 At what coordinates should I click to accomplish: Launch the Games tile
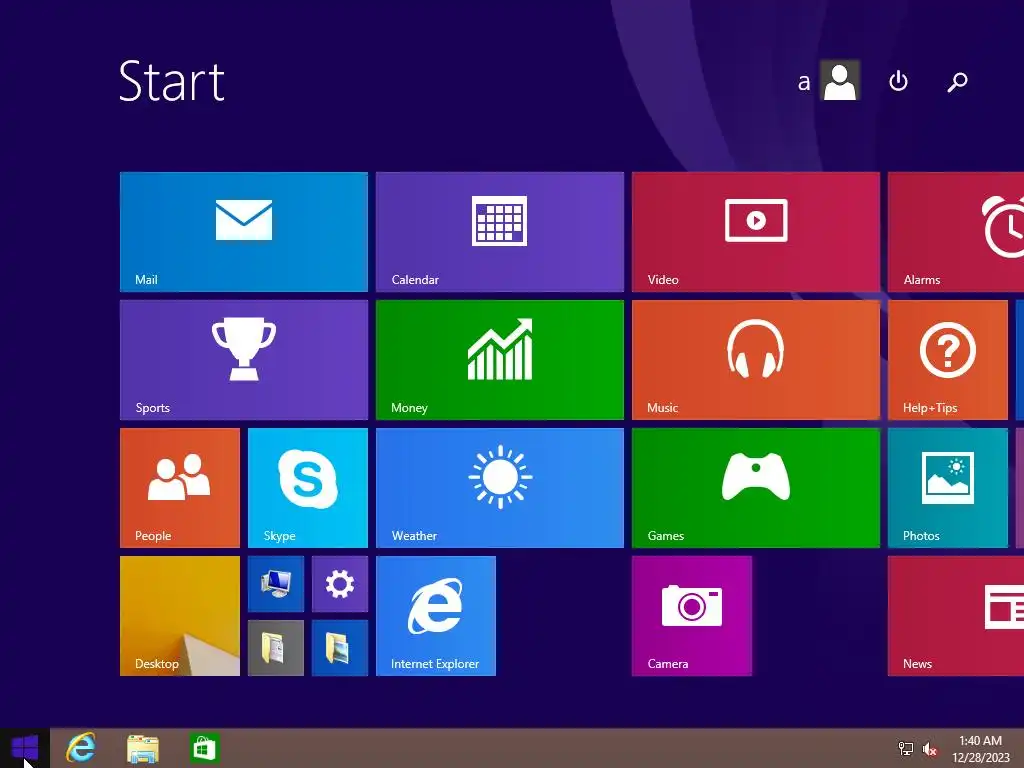756,488
